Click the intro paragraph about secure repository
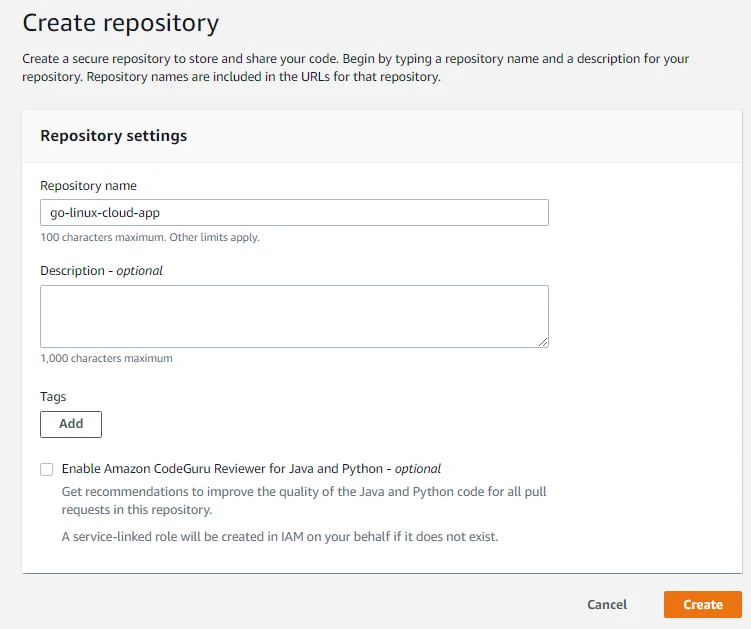751x629 pixels. click(x=355, y=67)
